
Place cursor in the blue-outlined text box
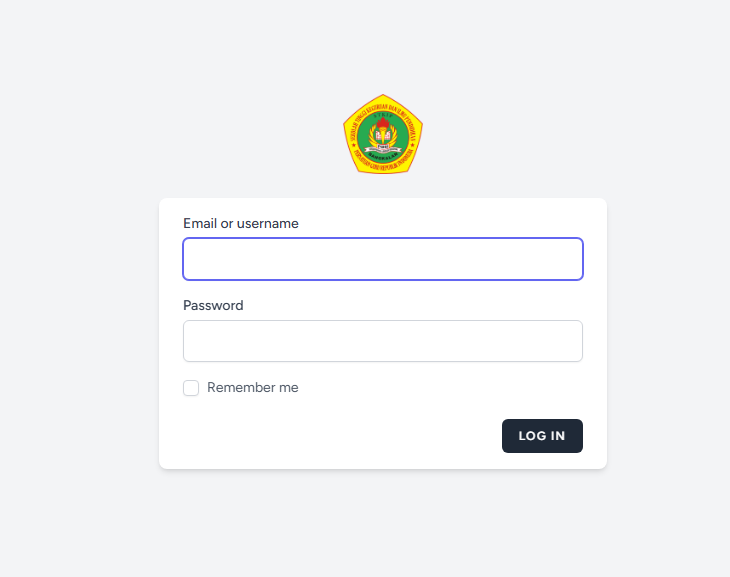383,259
